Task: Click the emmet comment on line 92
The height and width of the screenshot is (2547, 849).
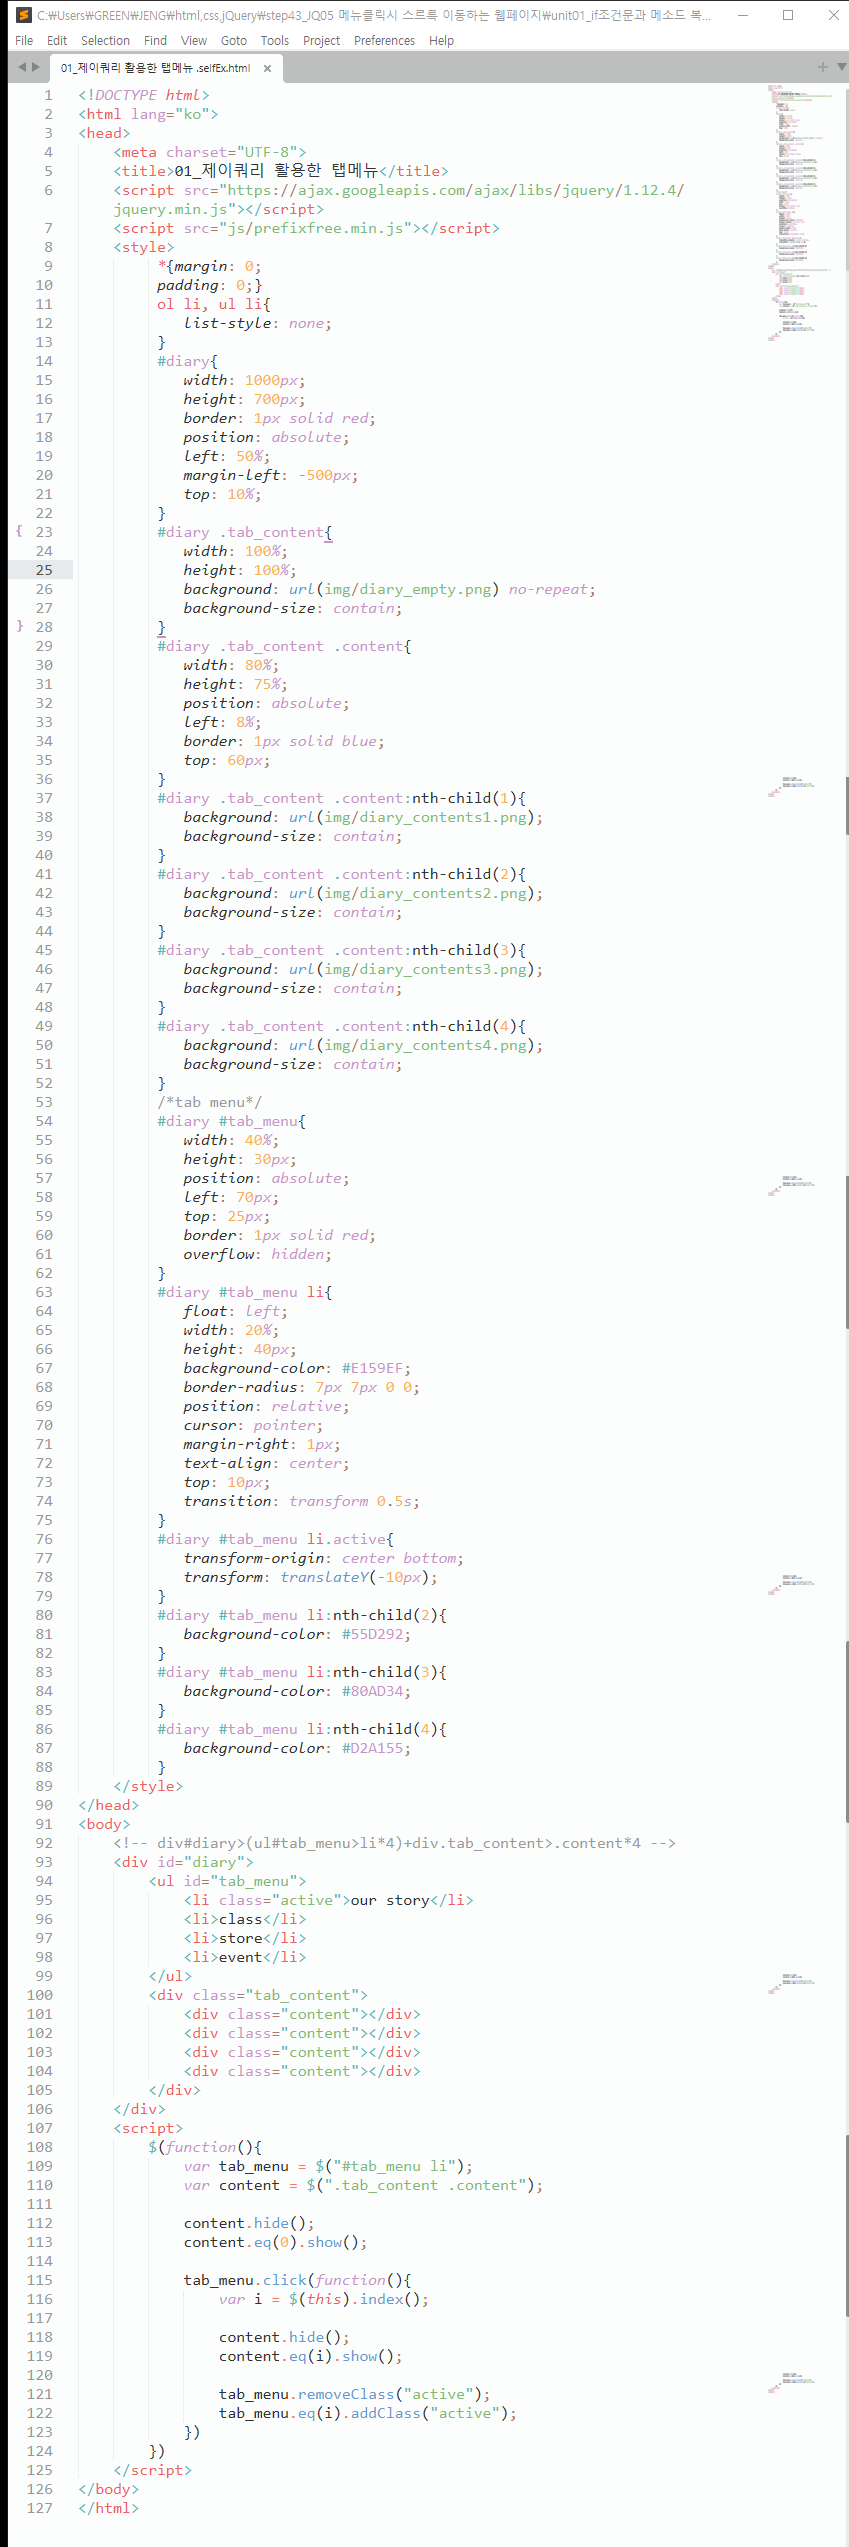Action: click(x=395, y=1843)
